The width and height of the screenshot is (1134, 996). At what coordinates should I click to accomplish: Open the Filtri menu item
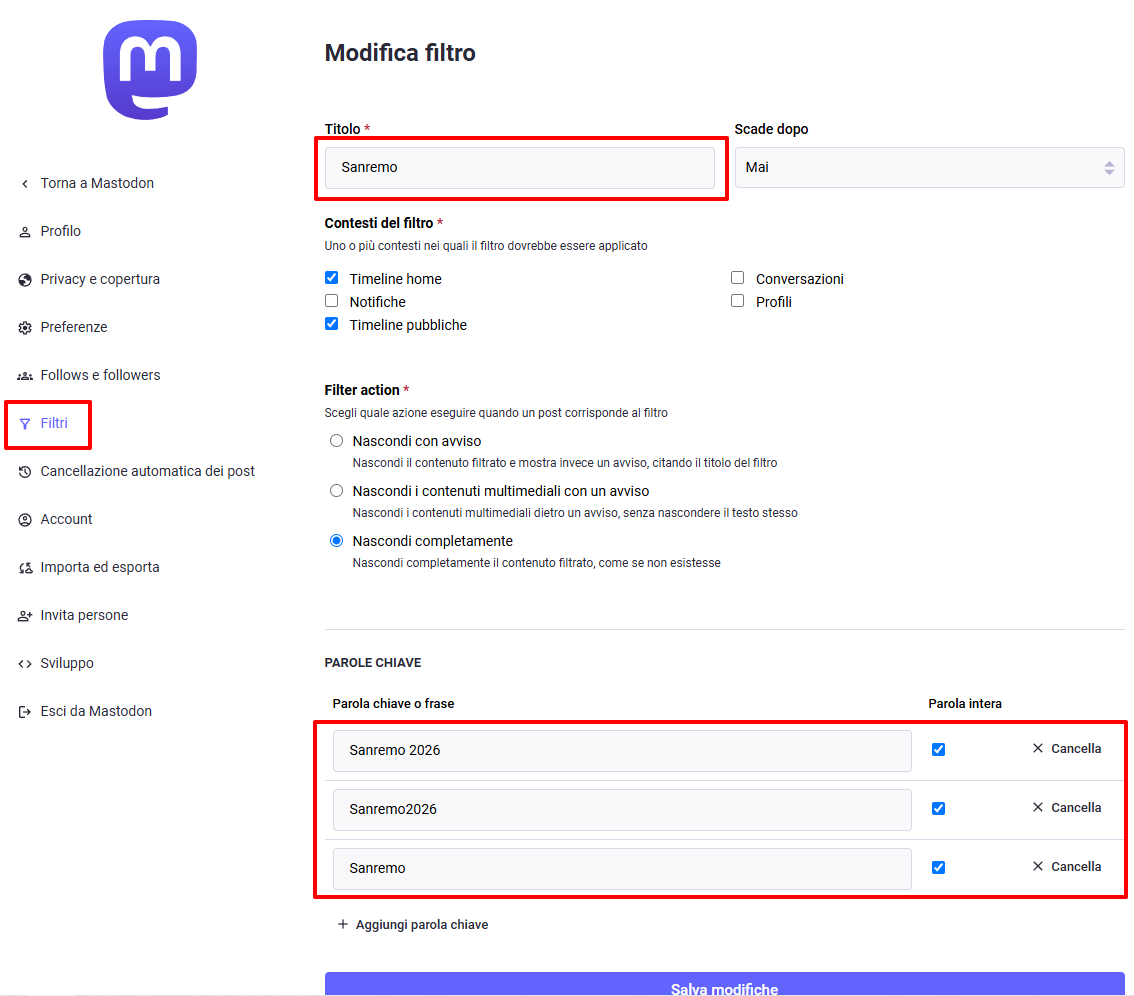[54, 424]
